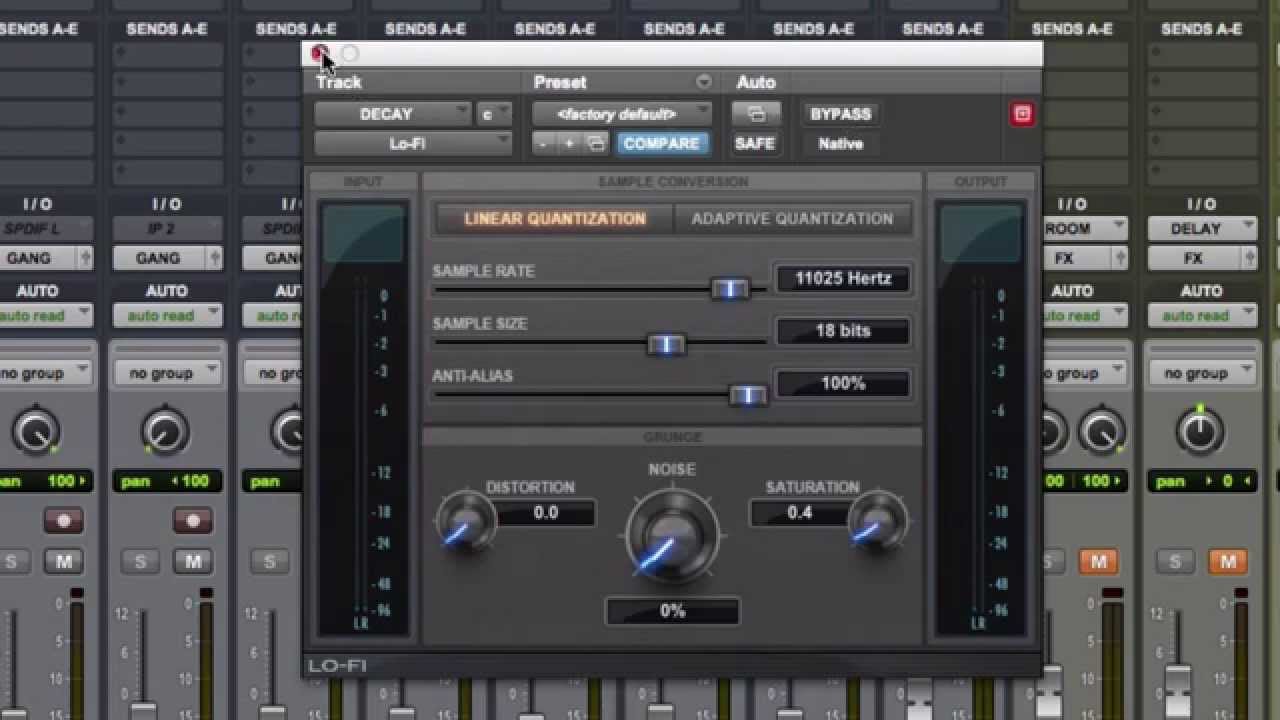The image size is (1280, 720).
Task: Select the Adaptive Quantization tab
Action: [792, 219]
